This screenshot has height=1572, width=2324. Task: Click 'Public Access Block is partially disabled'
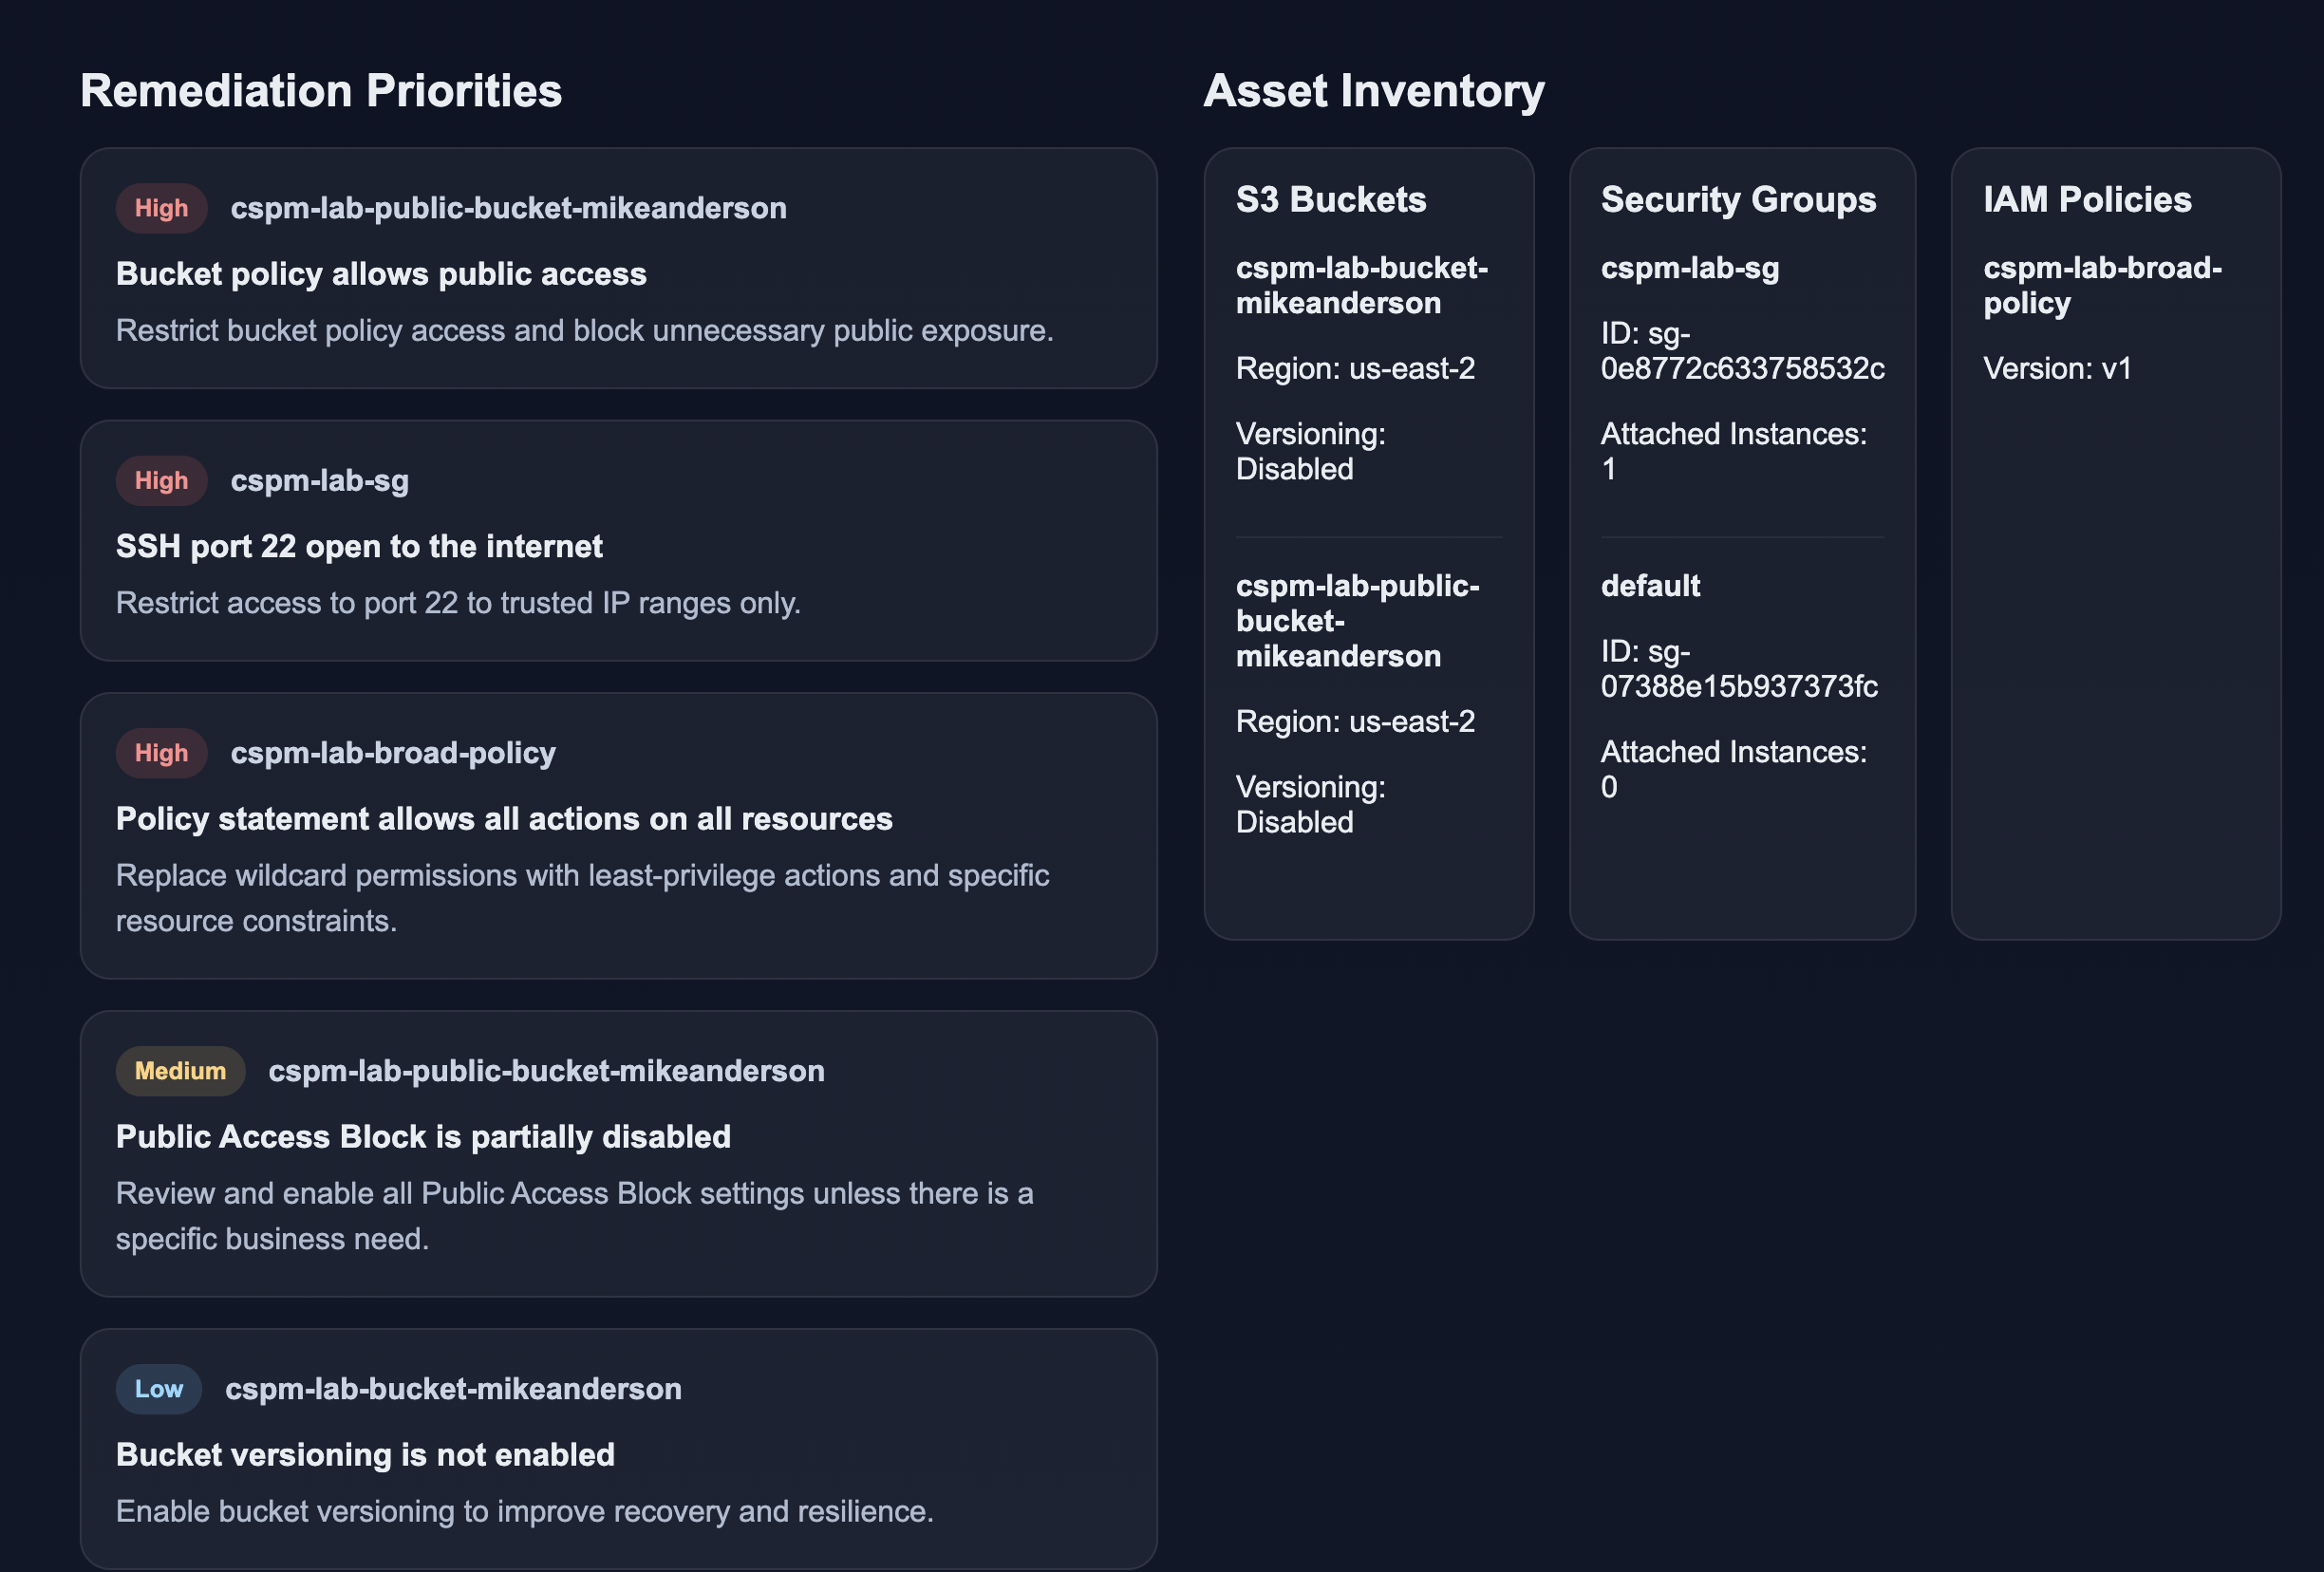tap(423, 1137)
